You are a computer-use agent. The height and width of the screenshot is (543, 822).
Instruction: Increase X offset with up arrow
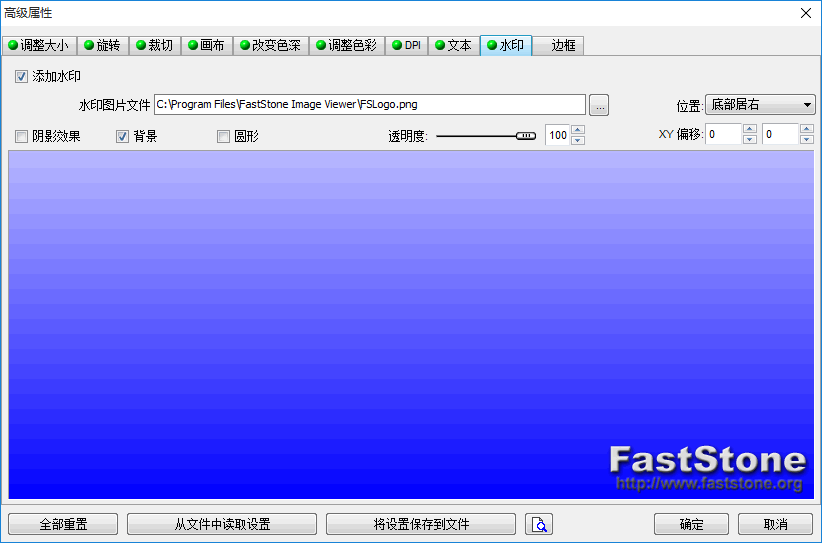(x=750, y=129)
